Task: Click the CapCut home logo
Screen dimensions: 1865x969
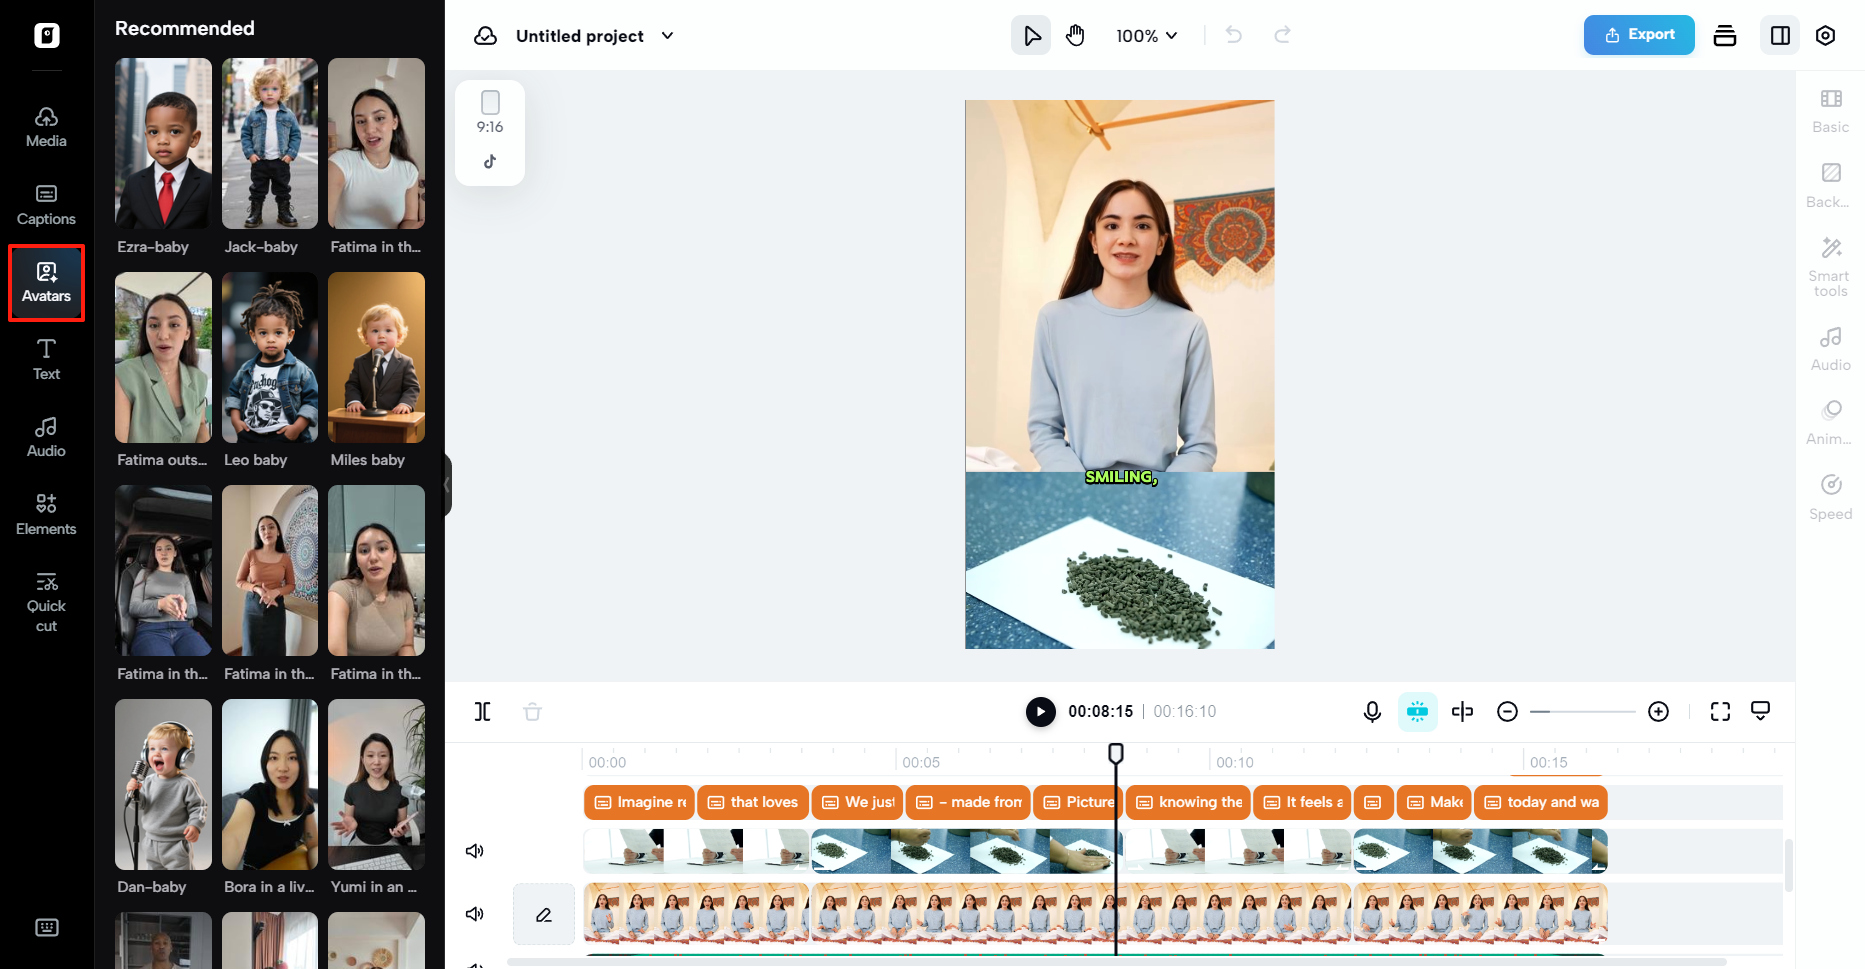Action: coord(47,36)
